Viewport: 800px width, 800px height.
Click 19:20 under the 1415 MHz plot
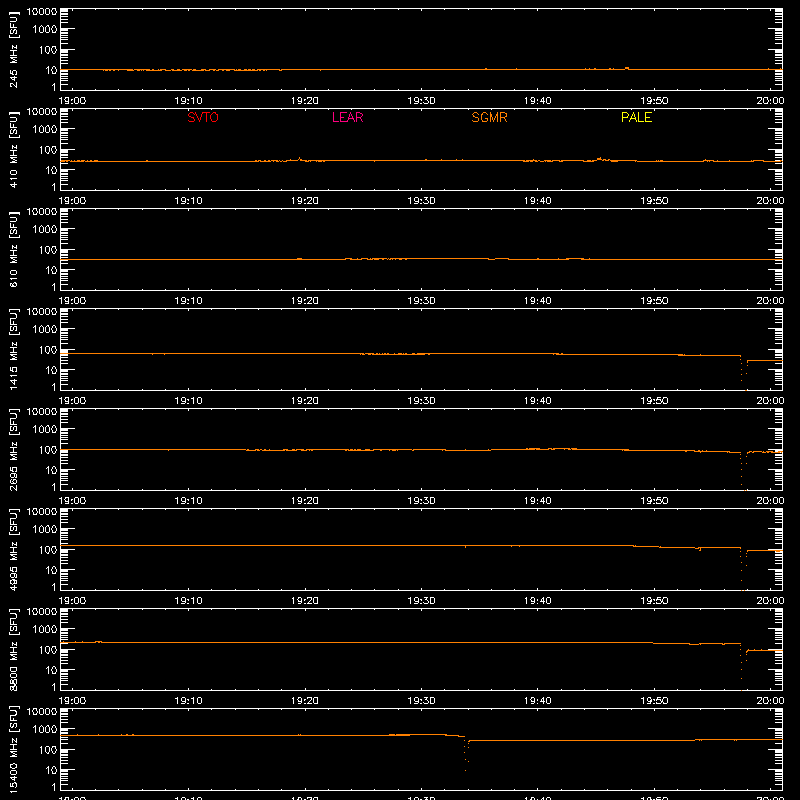coord(305,401)
